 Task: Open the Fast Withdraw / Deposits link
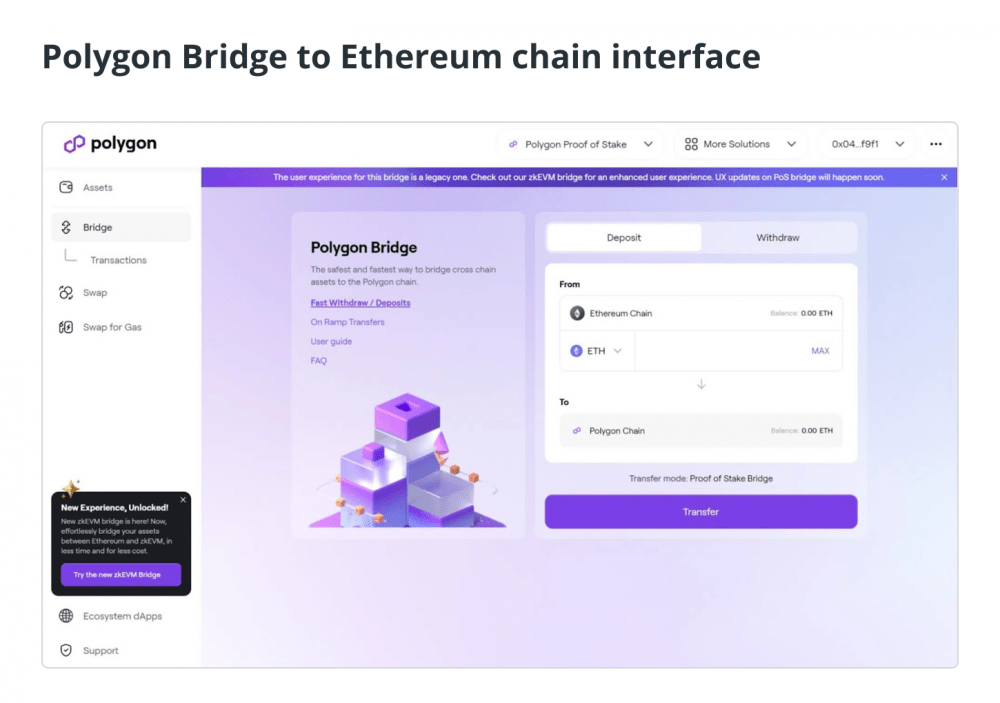[x=360, y=303]
